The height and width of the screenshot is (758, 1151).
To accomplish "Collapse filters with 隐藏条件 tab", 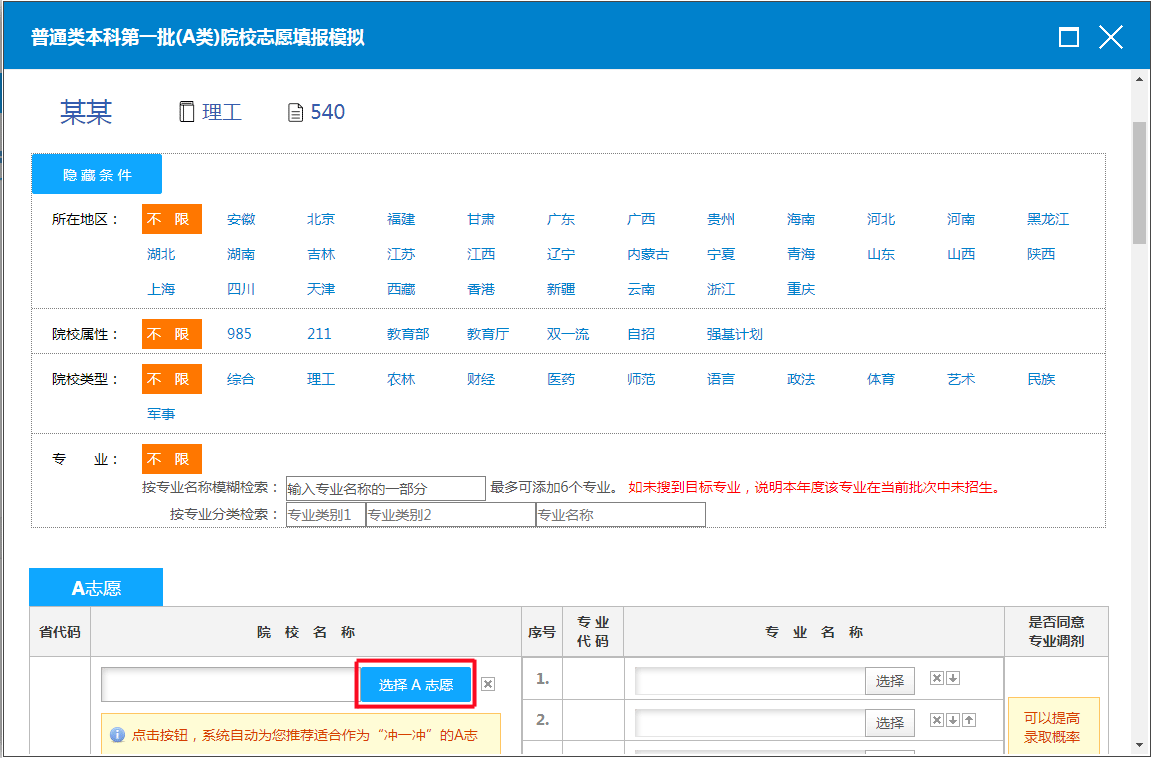I will click(x=97, y=175).
